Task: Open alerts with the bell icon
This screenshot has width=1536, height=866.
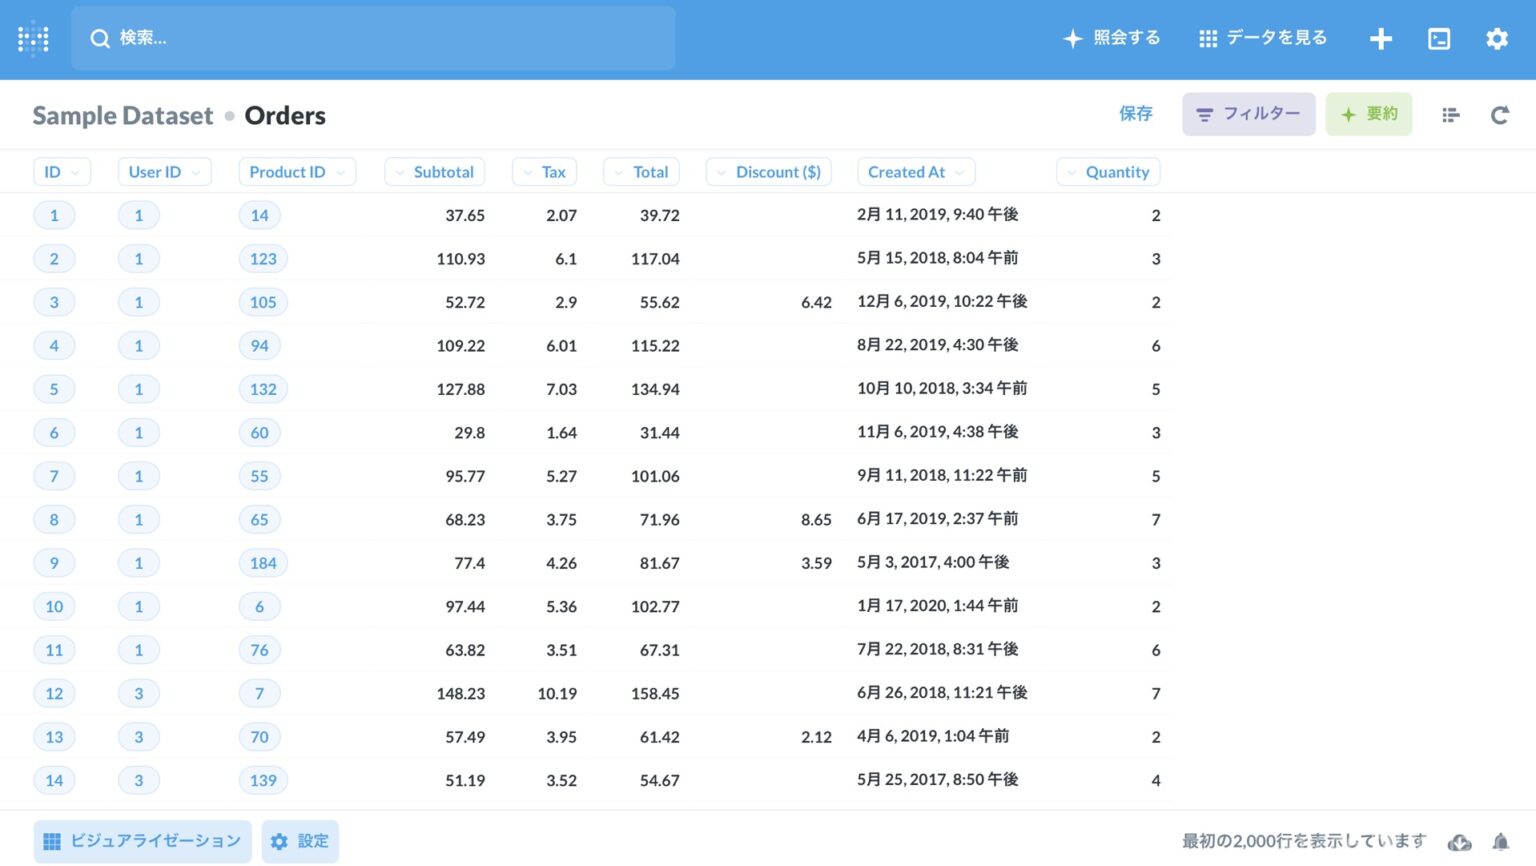Action: (1500, 841)
